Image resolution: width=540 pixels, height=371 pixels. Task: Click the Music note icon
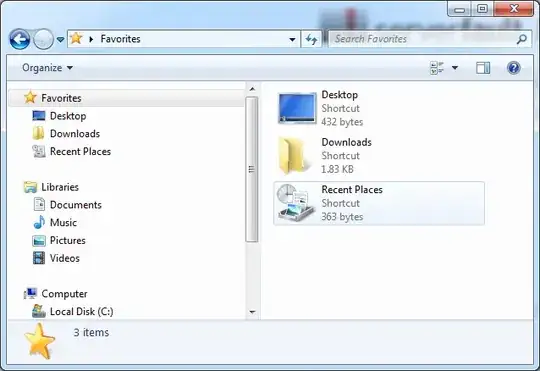tap(39, 222)
